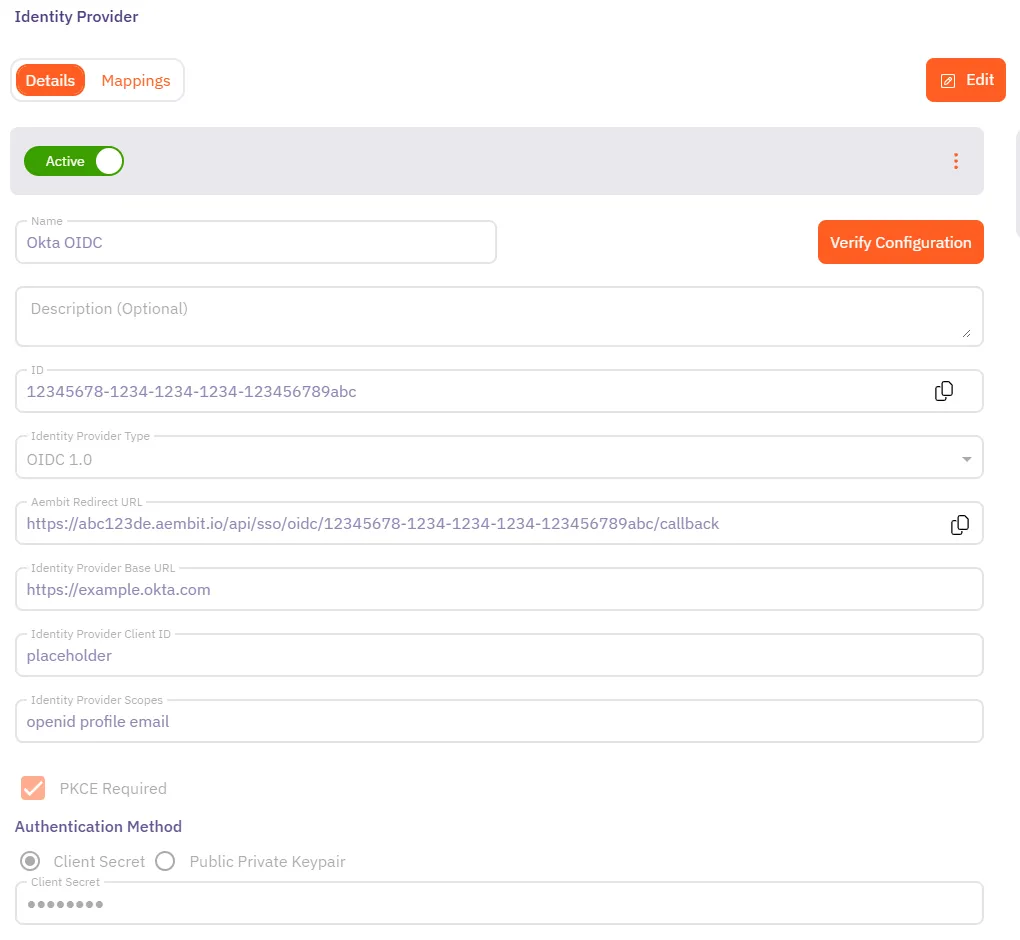1020x940 pixels.
Task: Click the ID value 12345678-1234-1234-1234-123456789abc
Action: [191, 392]
